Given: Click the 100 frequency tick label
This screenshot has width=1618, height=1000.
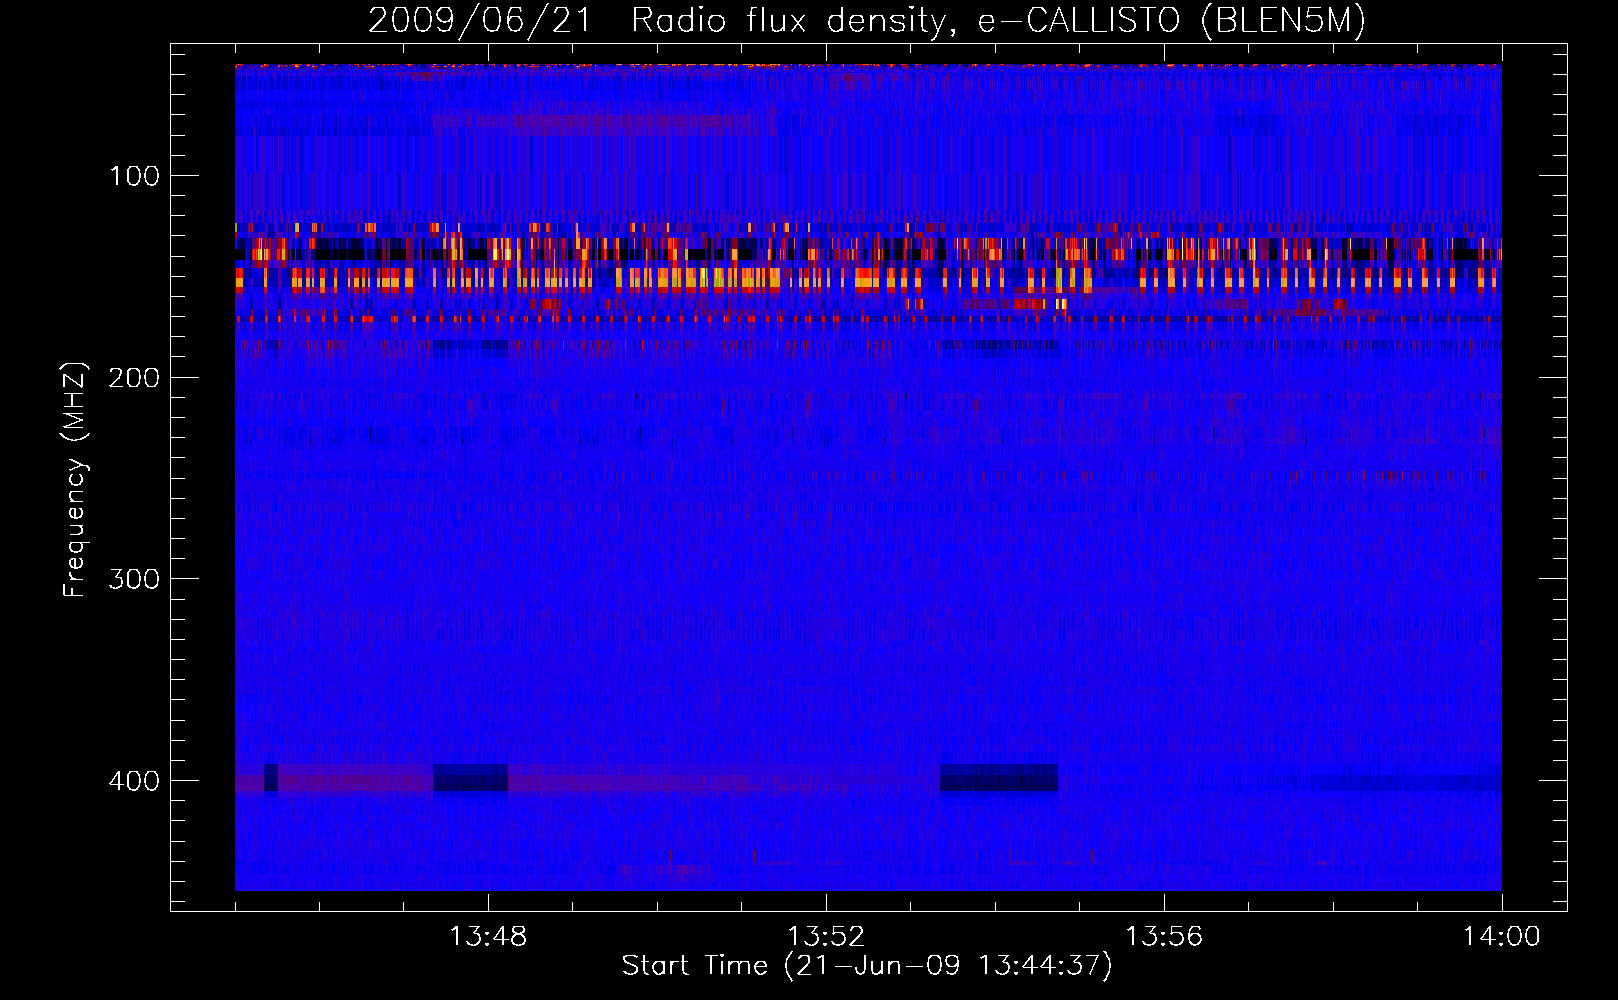Looking at the screenshot, I should point(134,177).
